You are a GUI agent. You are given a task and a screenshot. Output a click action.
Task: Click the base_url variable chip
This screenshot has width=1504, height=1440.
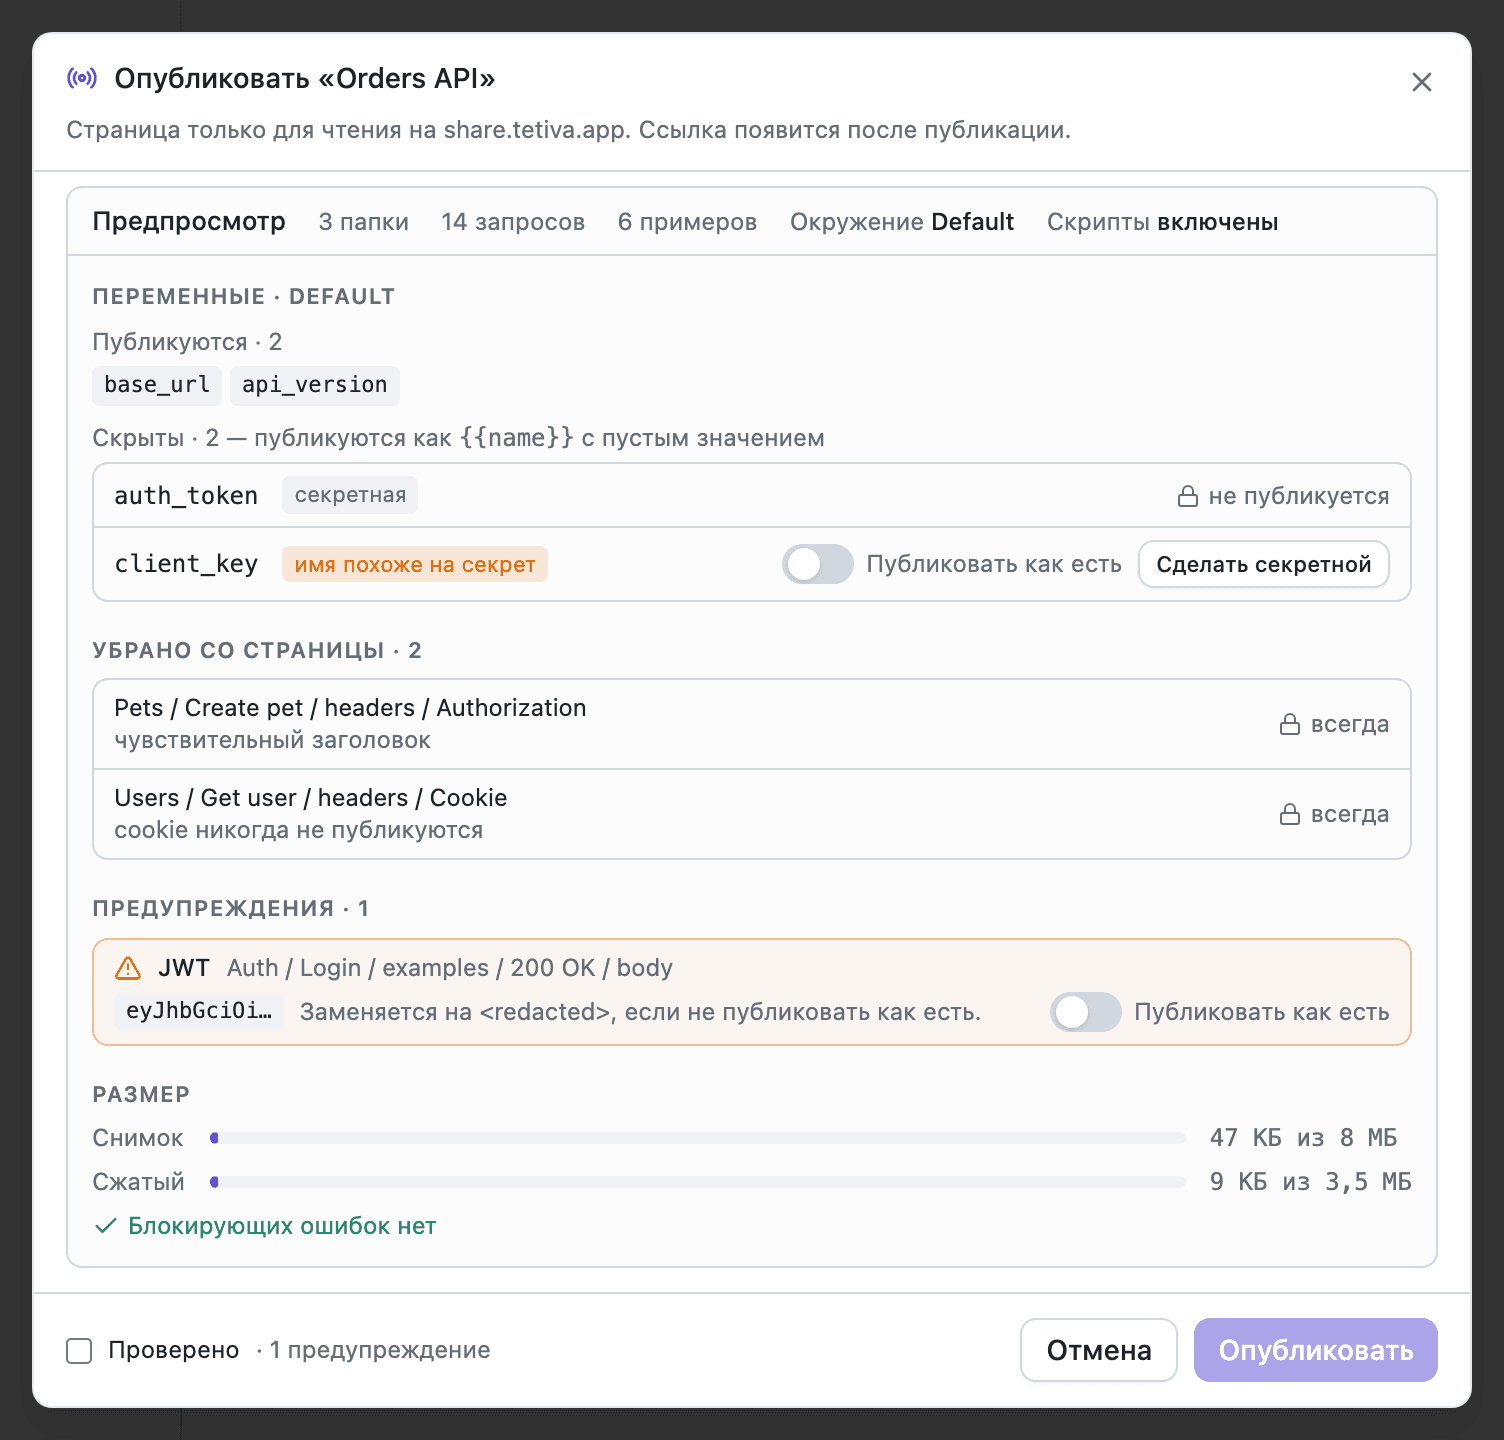tap(157, 385)
